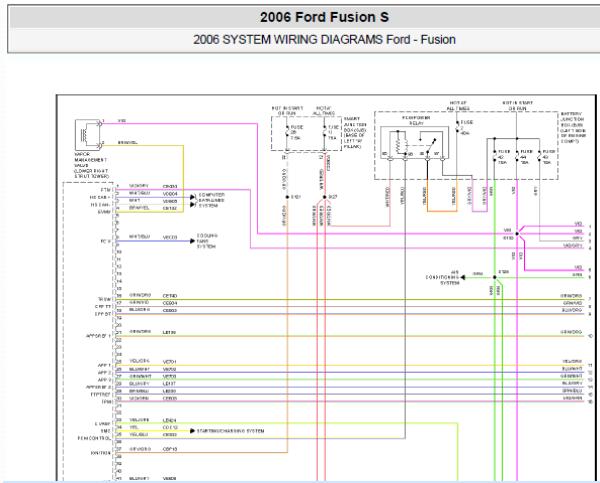Screen dimensions: 600x483
Task: Click the "2006 SYSTEM WIRING DIAGRAMS Ford - Fusion" subtitle
Action: [x=324, y=39]
